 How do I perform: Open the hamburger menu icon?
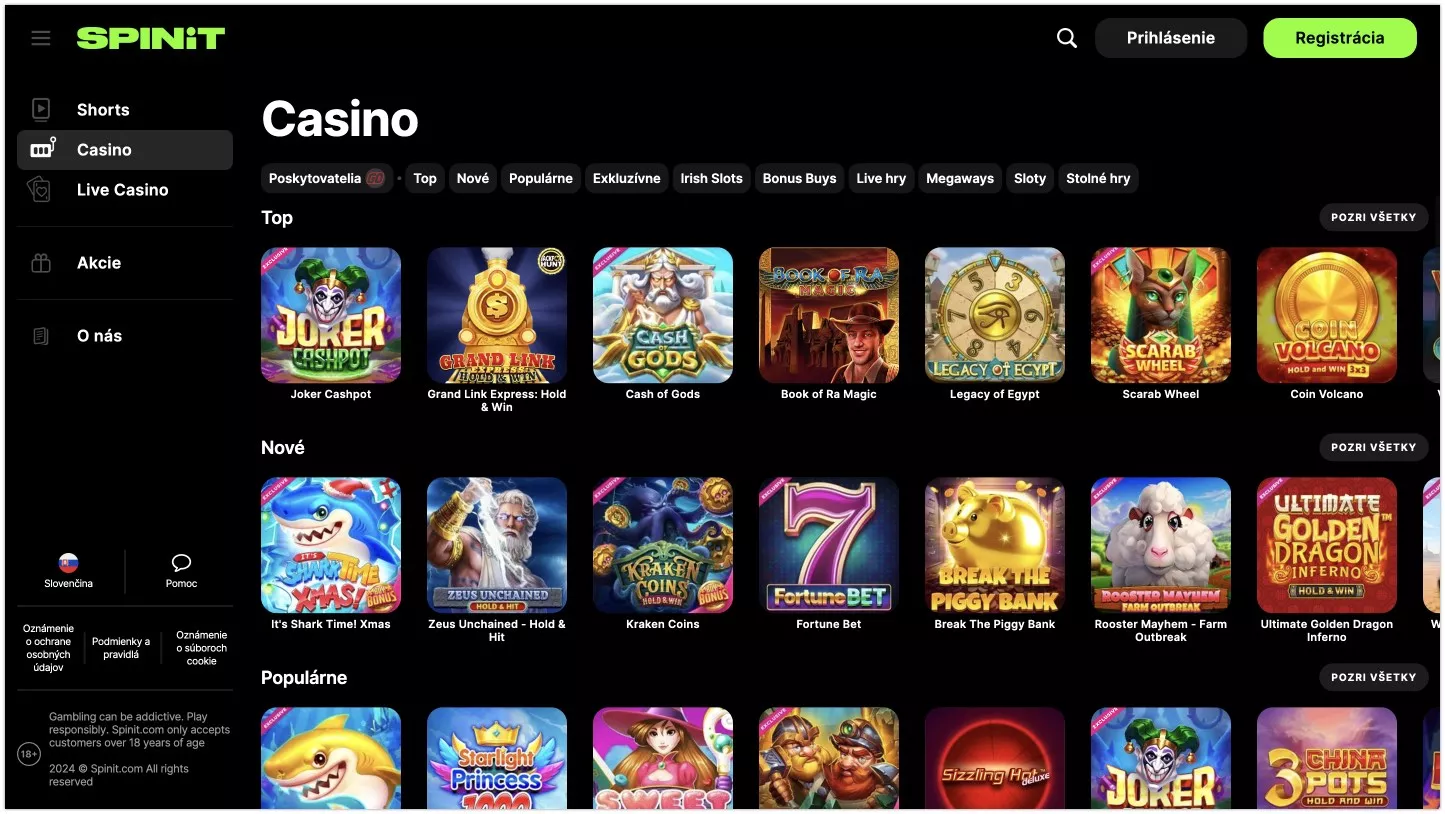pyautogui.click(x=41, y=38)
